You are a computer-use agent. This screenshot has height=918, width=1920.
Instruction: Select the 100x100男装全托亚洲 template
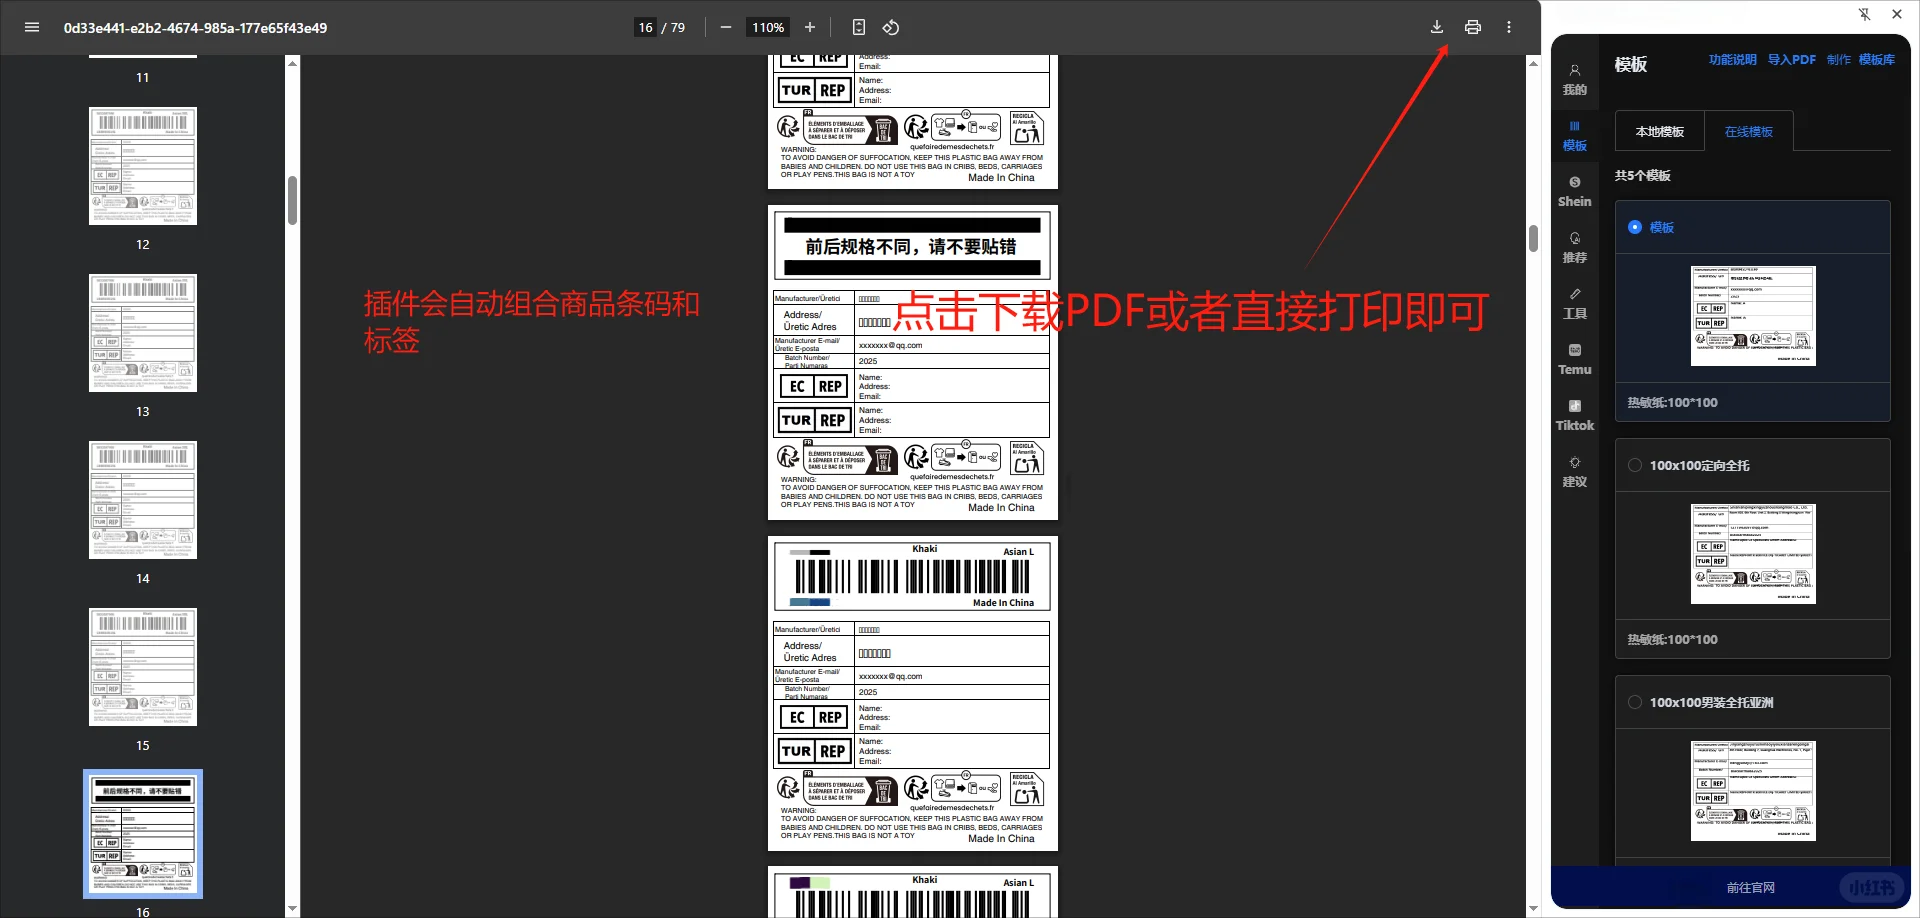tap(1635, 701)
